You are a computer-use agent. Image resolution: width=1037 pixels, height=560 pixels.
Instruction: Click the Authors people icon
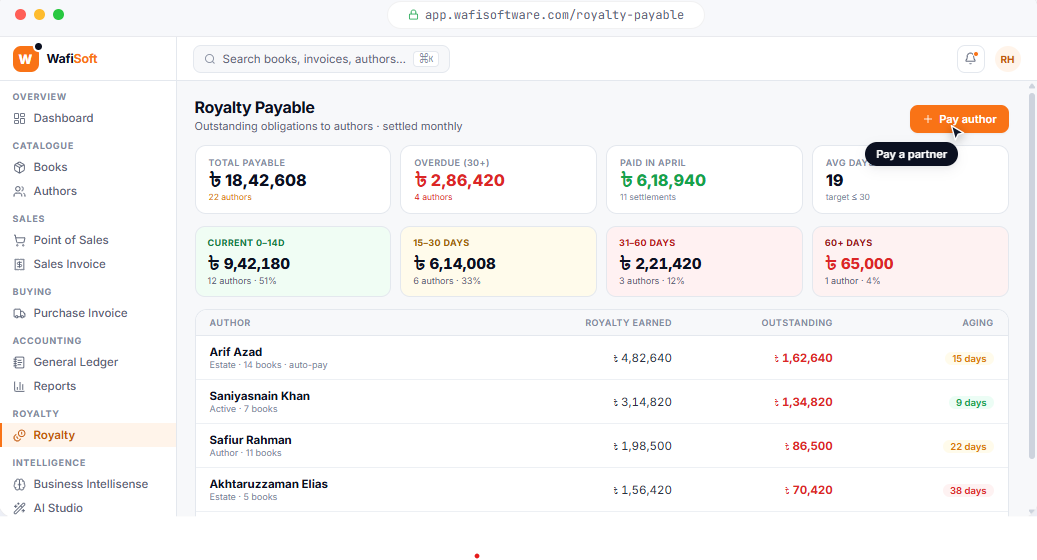pyautogui.click(x=19, y=191)
